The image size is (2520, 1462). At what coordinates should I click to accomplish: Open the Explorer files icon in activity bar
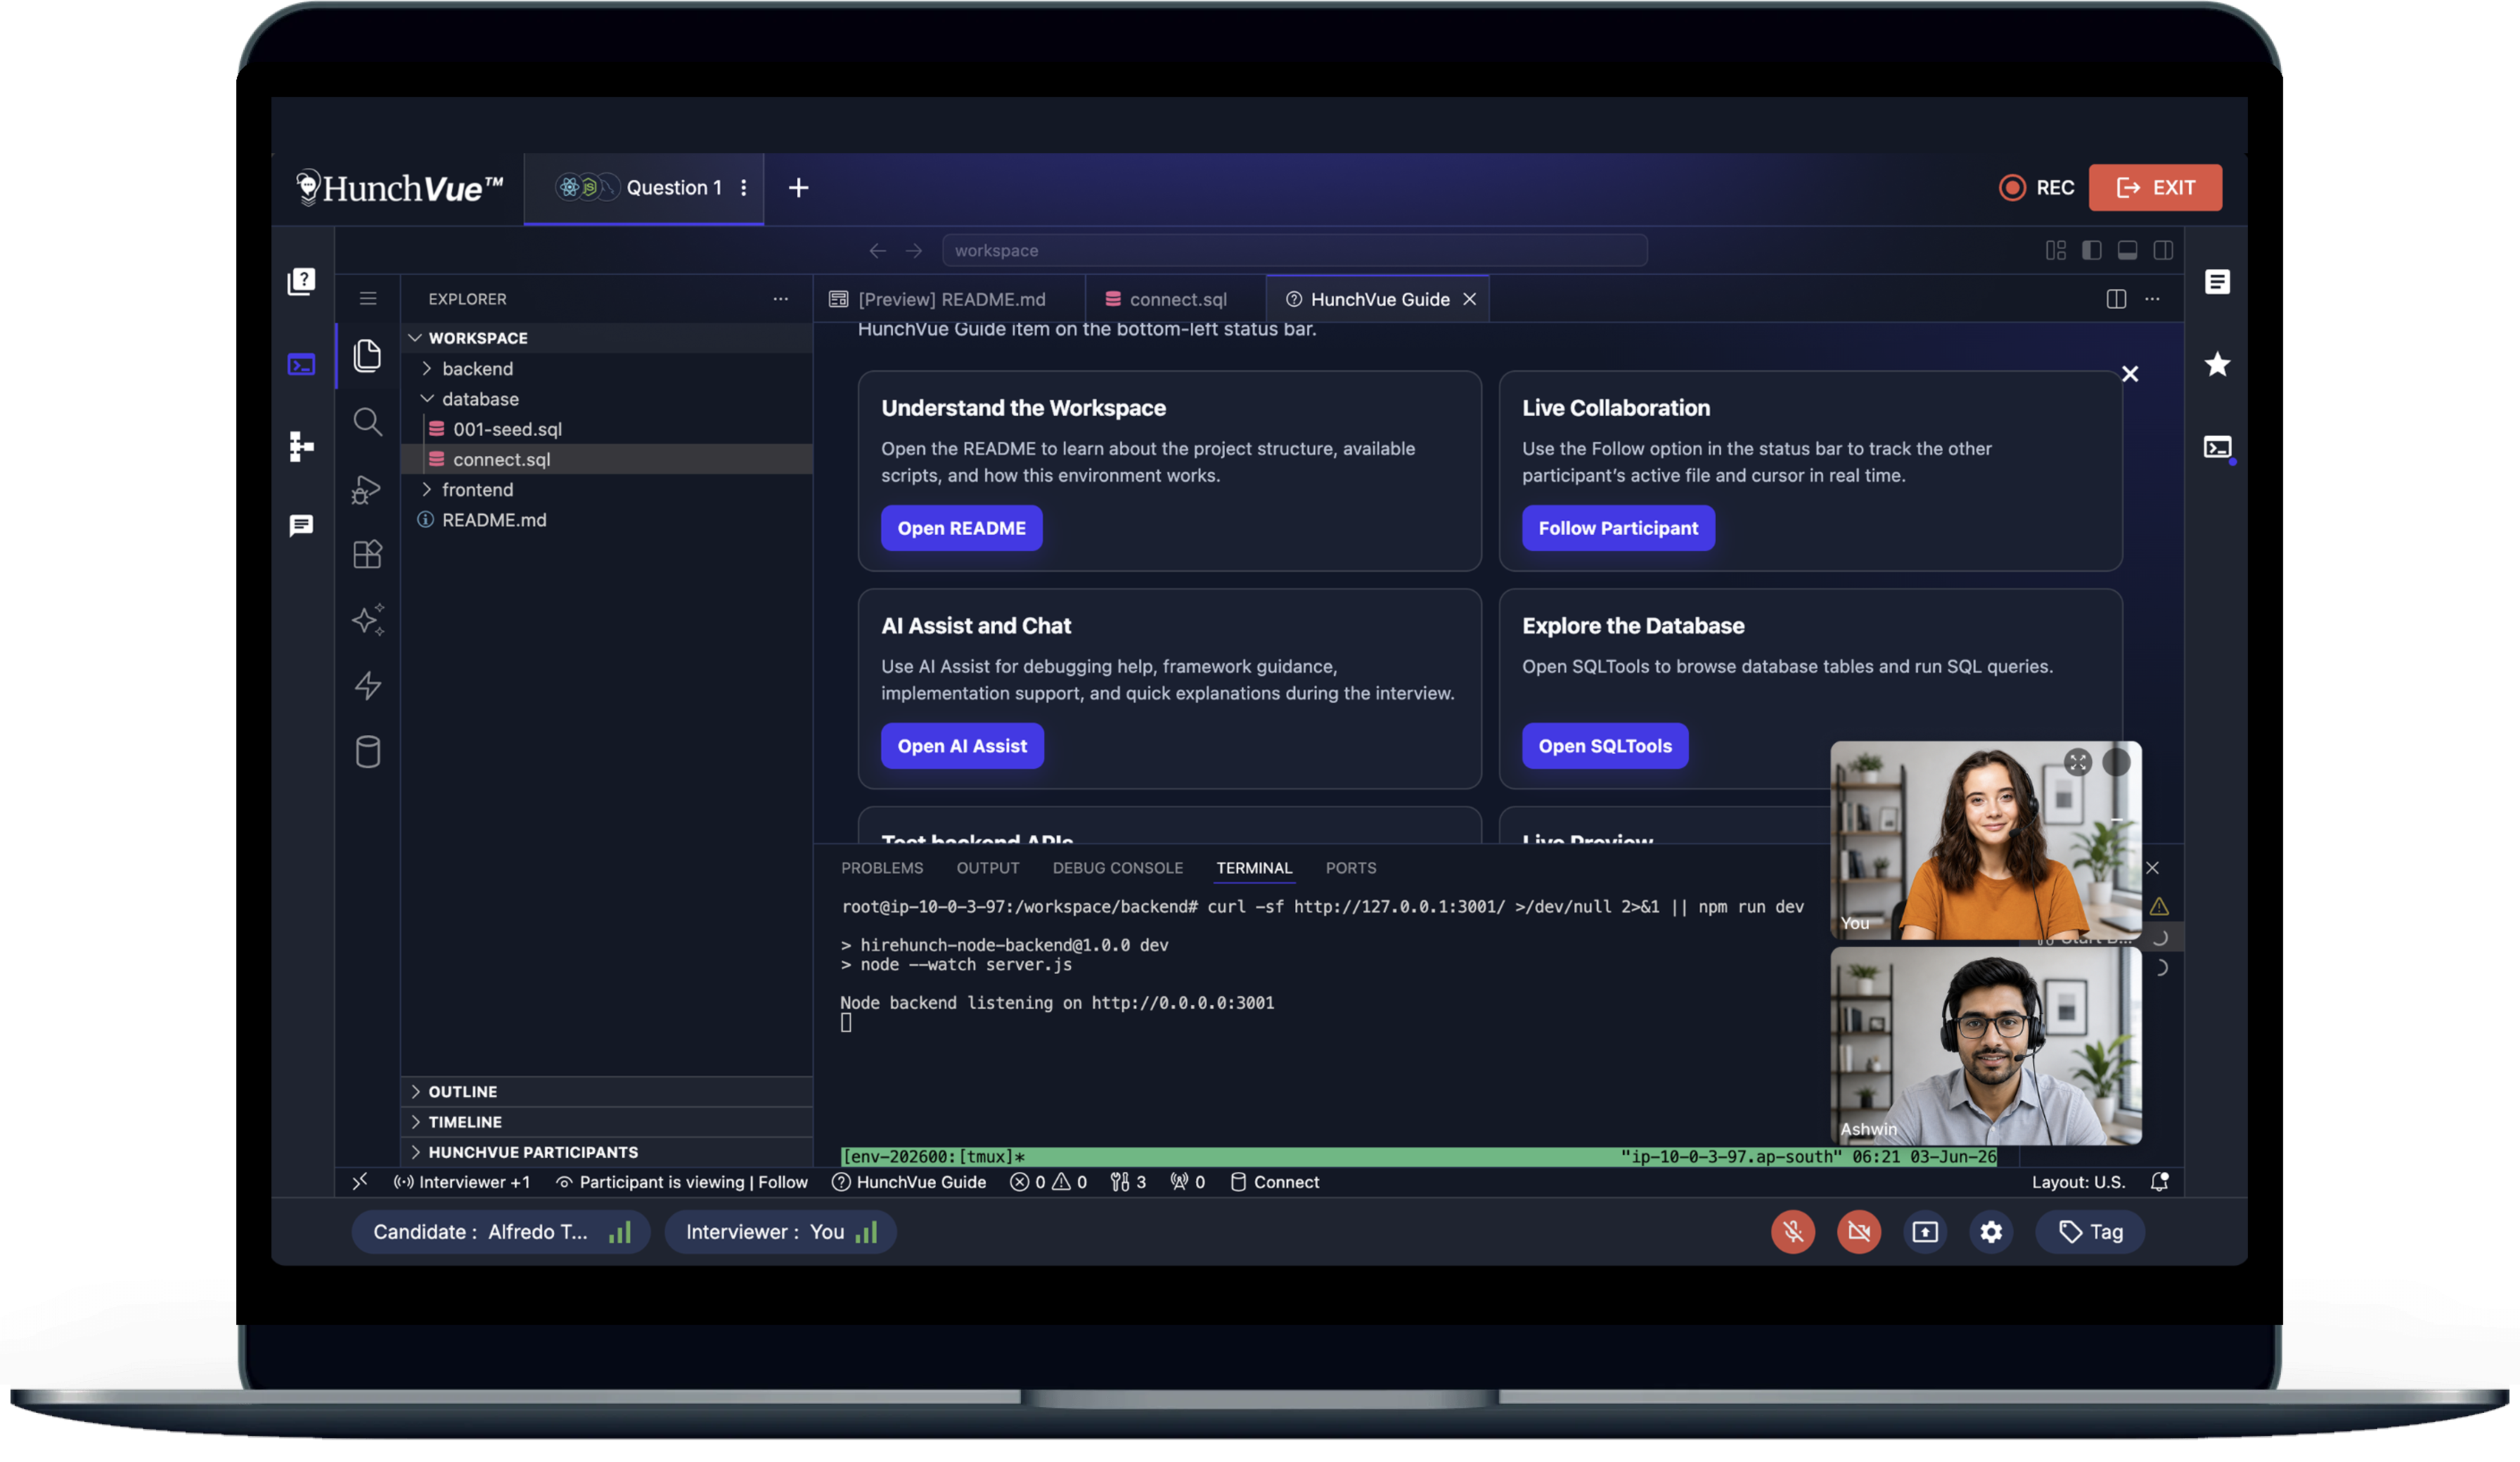pyautogui.click(x=367, y=355)
